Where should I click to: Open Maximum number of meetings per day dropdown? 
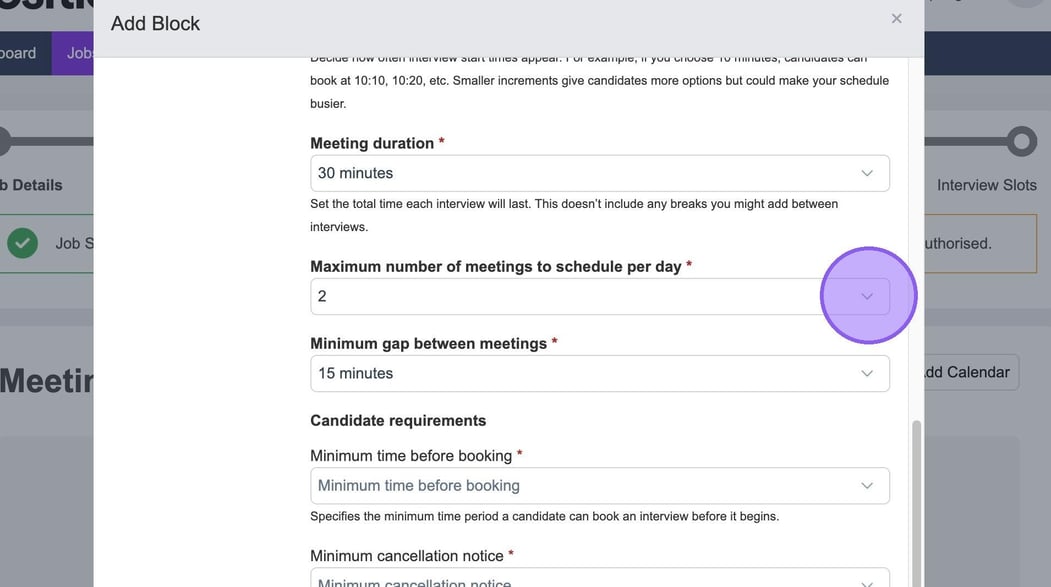click(x=599, y=297)
